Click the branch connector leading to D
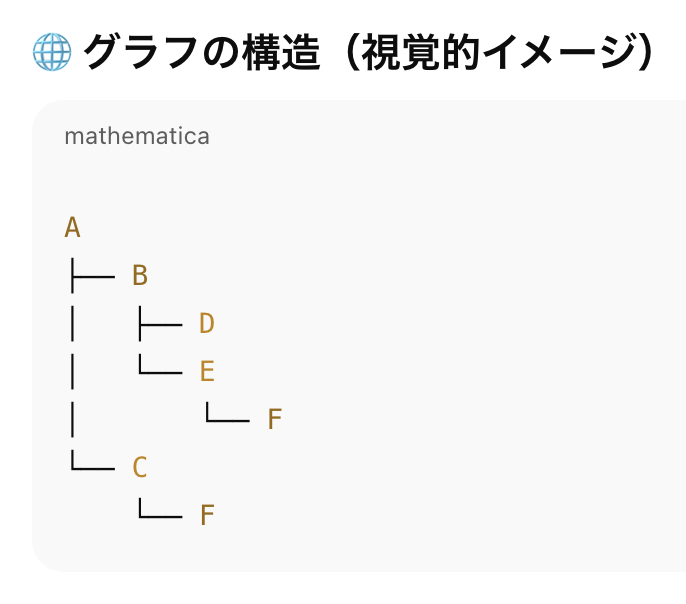Screen dimensions: 686x604 [x=161, y=324]
